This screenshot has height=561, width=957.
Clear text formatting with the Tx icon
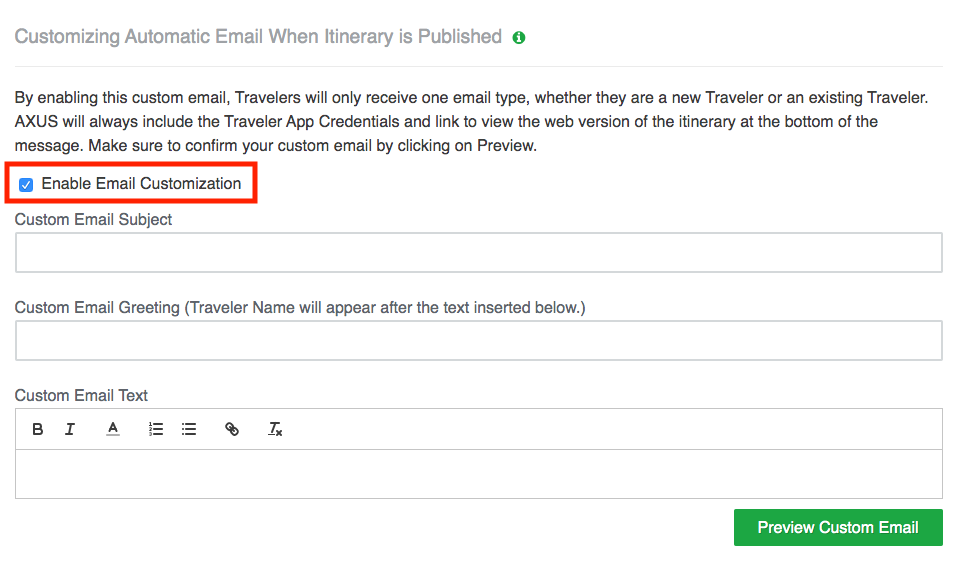[275, 429]
